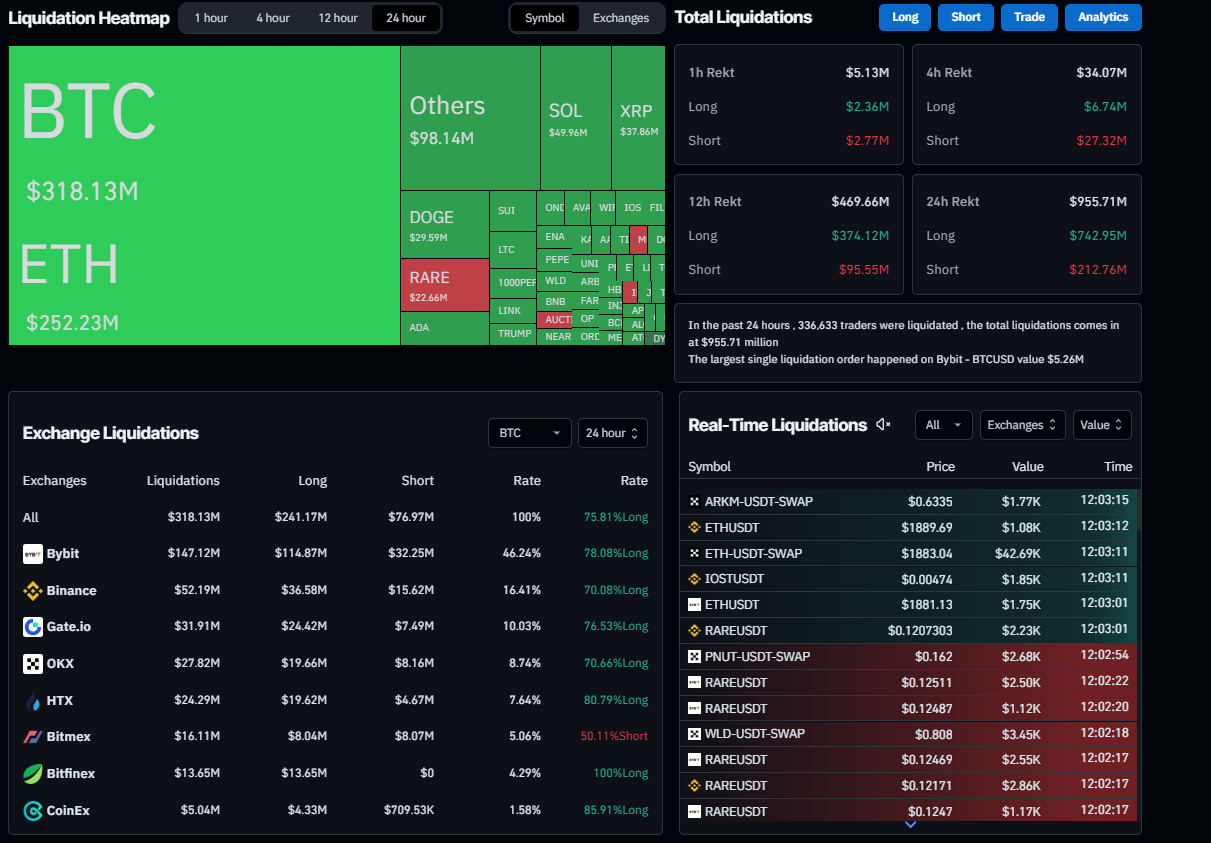Click the OKX exchange logo icon
The width and height of the screenshot is (1211, 843).
tap(33, 664)
